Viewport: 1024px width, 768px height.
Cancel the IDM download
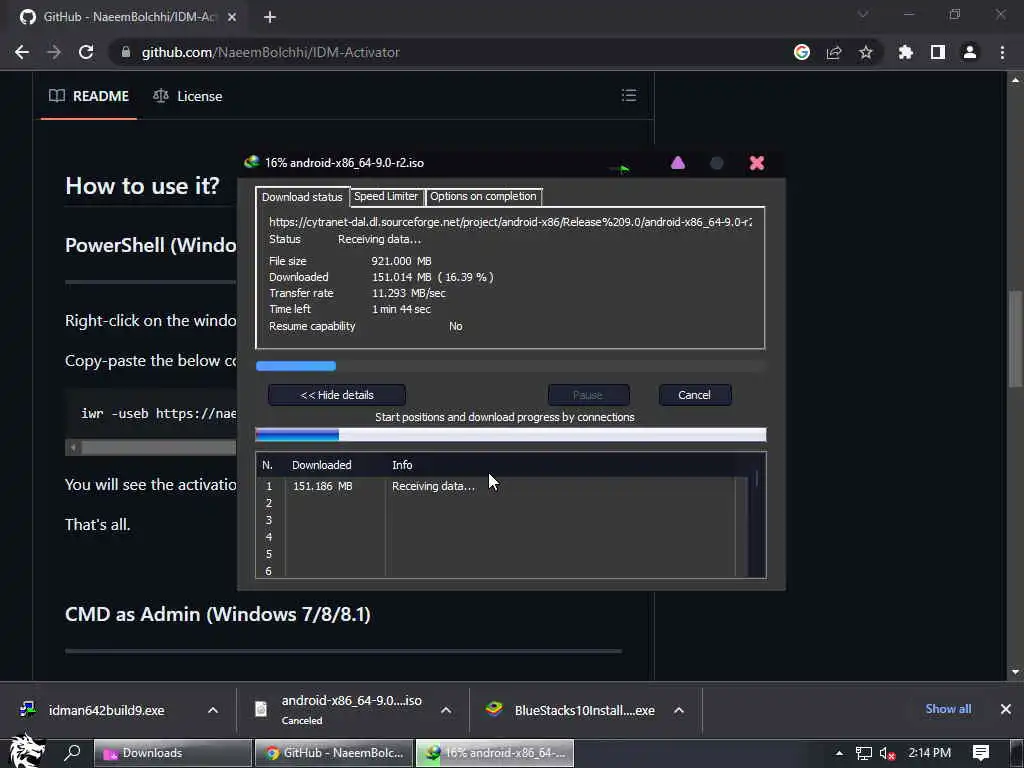coord(694,395)
